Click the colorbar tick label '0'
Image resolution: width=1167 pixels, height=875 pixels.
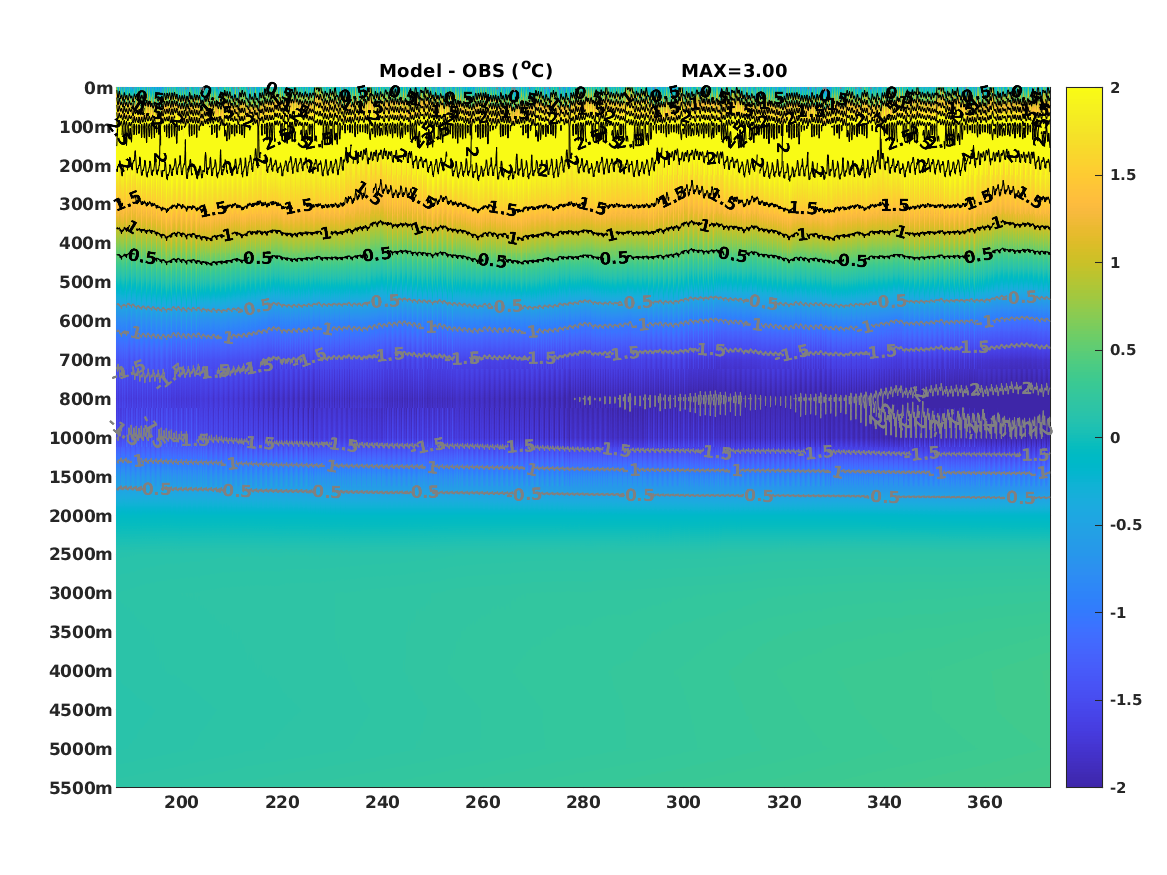tap(1115, 438)
